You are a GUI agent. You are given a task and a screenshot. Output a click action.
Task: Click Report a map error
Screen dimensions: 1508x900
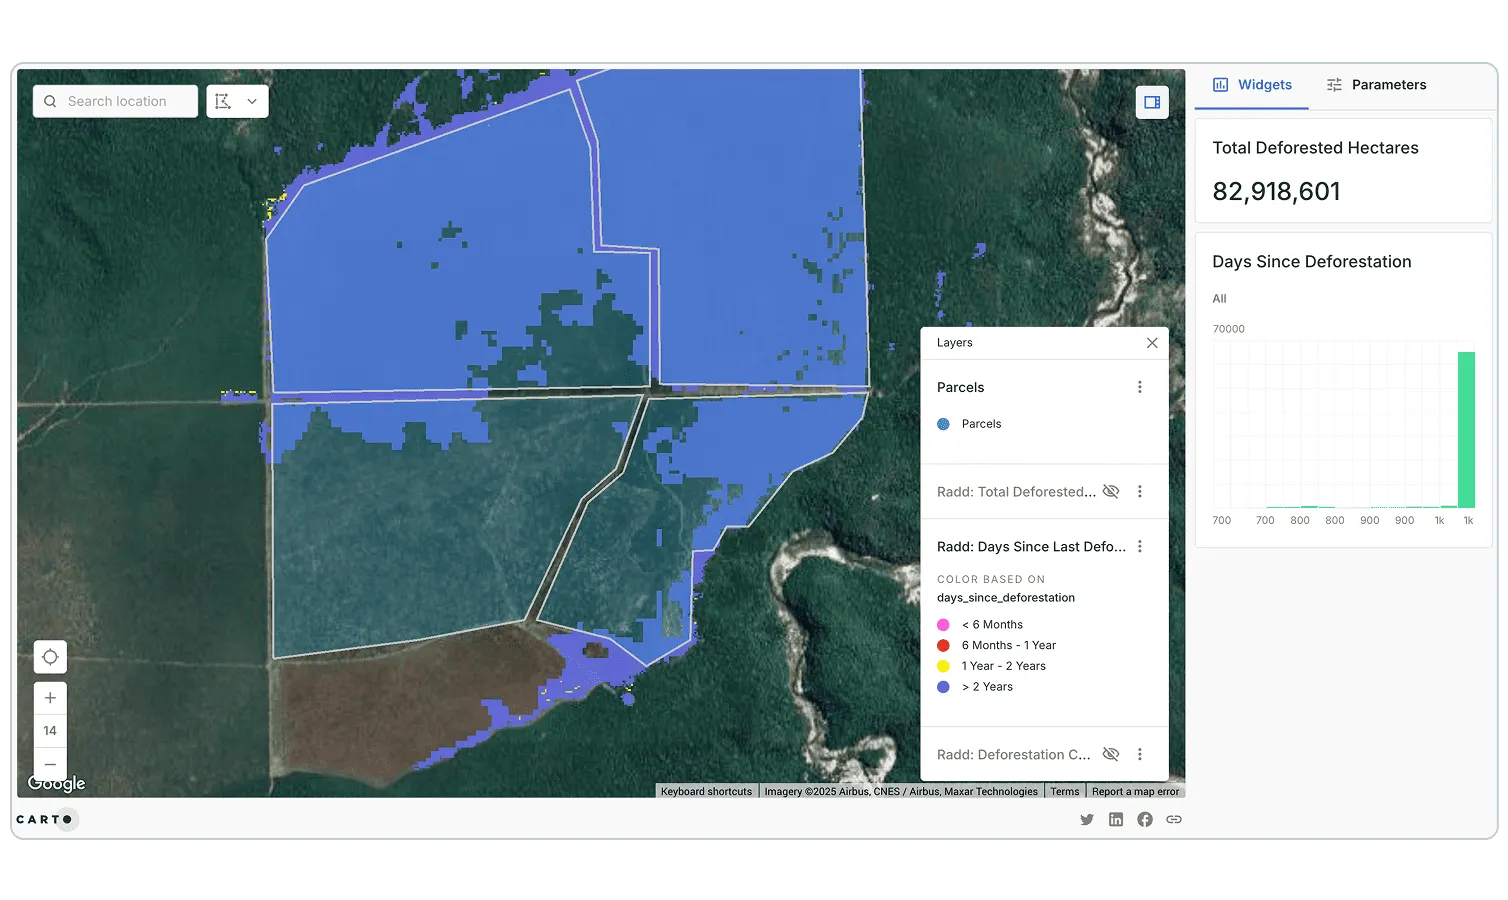pyautogui.click(x=1135, y=791)
